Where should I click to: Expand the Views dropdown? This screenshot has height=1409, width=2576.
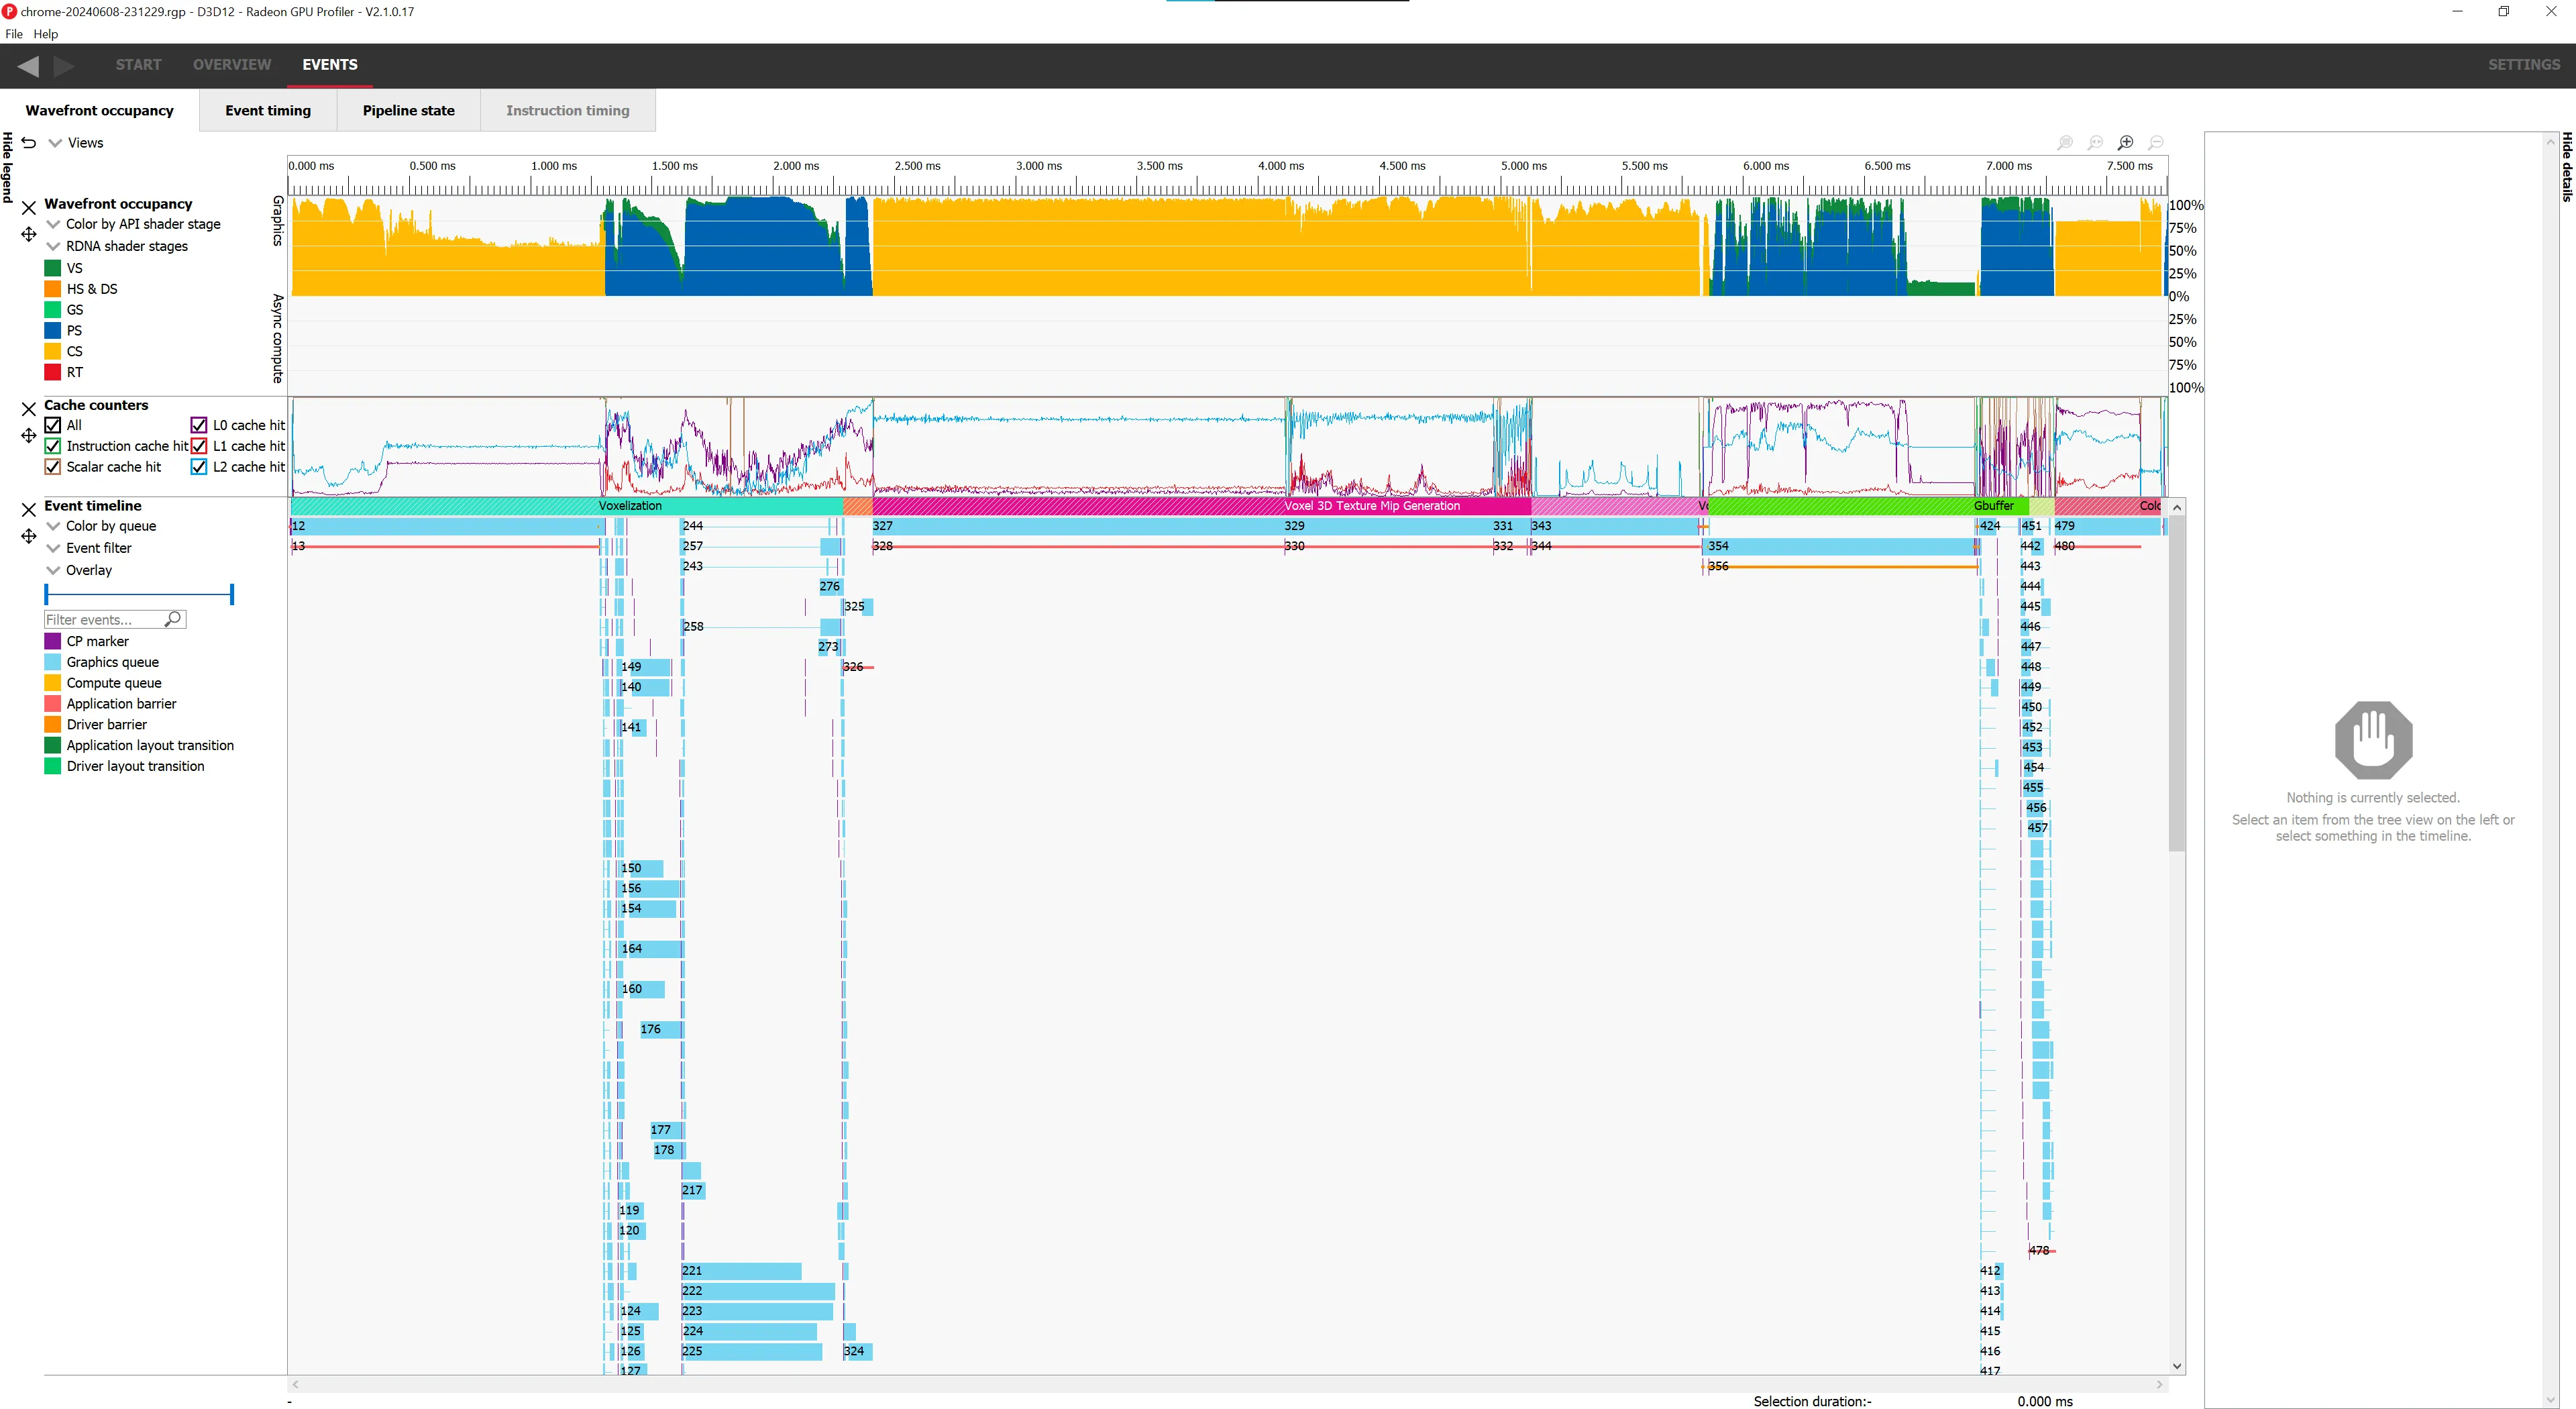coord(56,143)
